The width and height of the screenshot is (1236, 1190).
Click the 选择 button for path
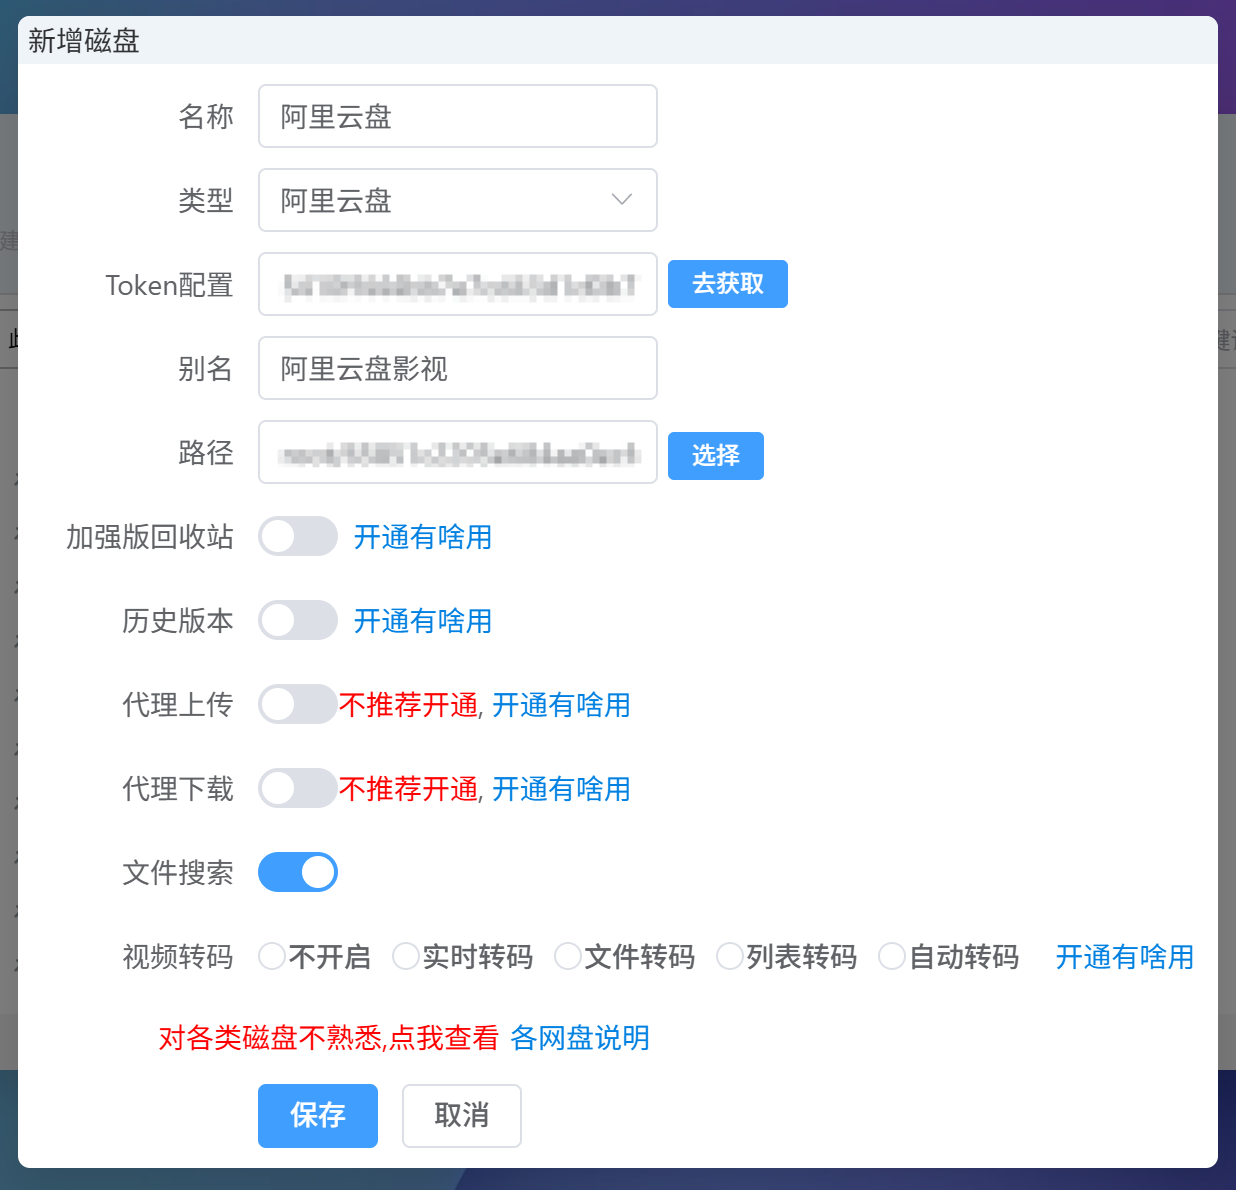coord(715,455)
